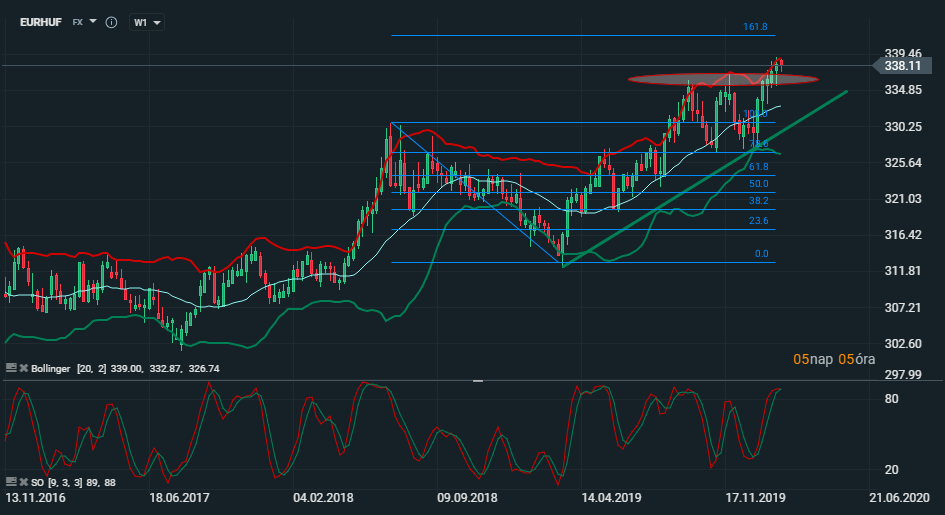The height and width of the screenshot is (515, 945).
Task: Click the 23.6 Fibonacci retracement label
Action: [758, 221]
